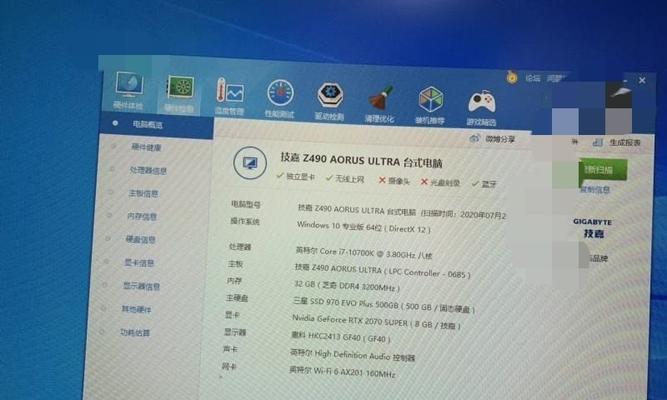Click the 网卡 row label
667x400 pixels.
point(229,366)
